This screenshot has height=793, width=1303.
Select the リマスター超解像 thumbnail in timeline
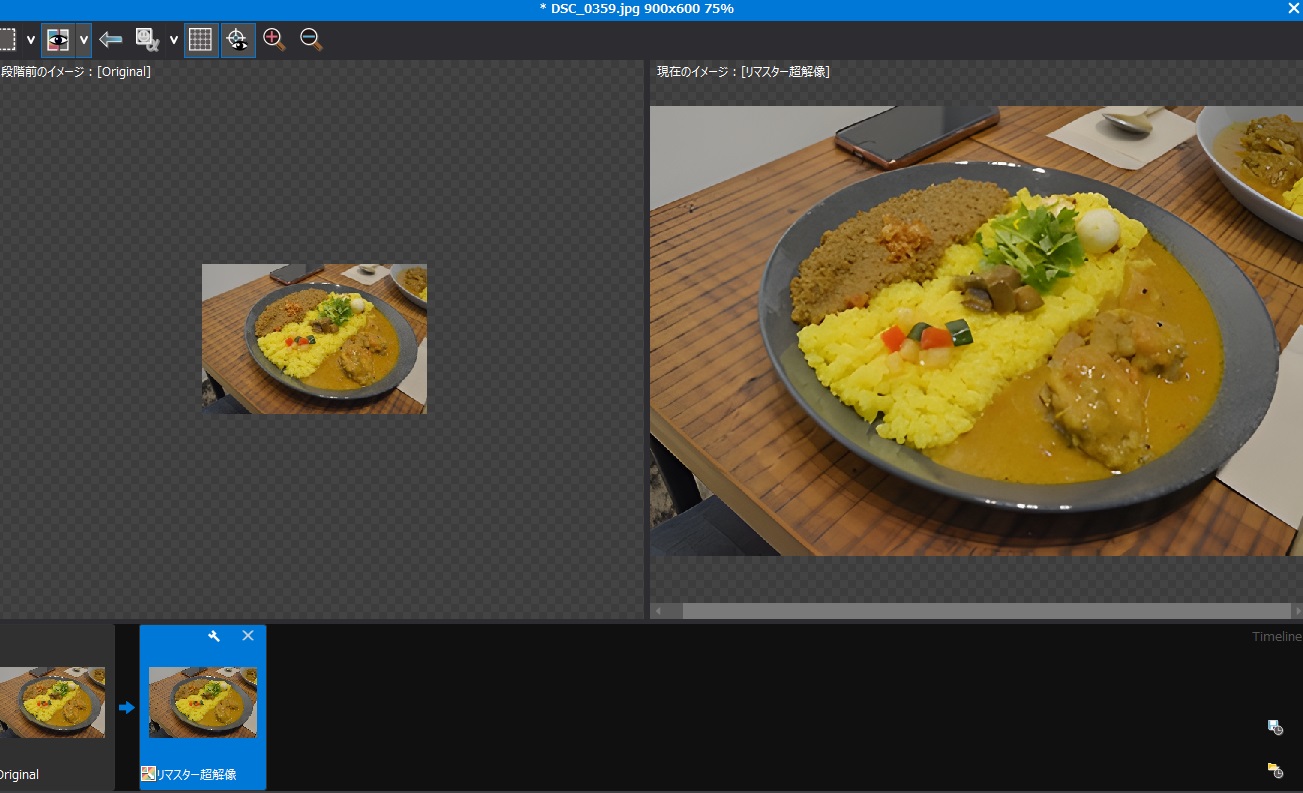tap(203, 703)
